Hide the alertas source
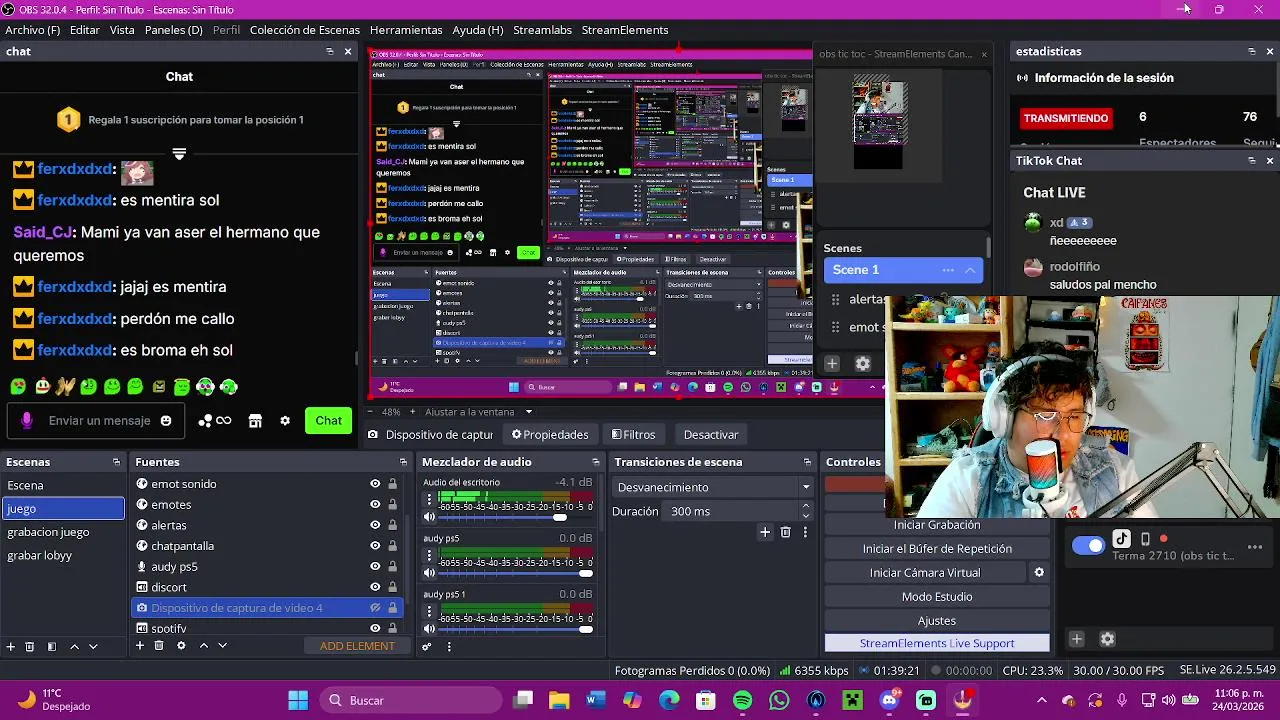This screenshot has width=1280, height=720. 375,525
